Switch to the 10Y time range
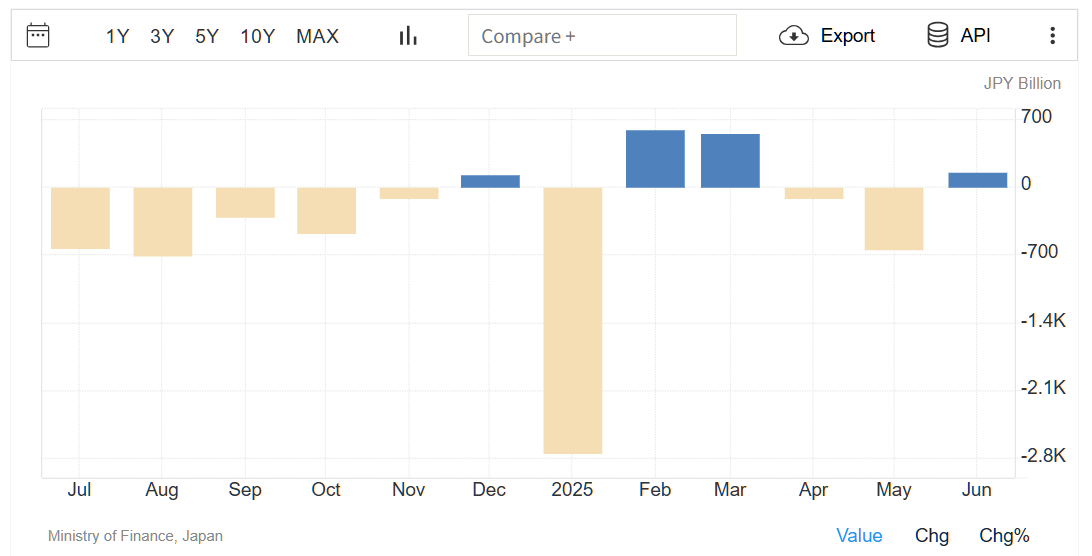Image resolution: width=1092 pixels, height=556 pixels. coord(258,36)
